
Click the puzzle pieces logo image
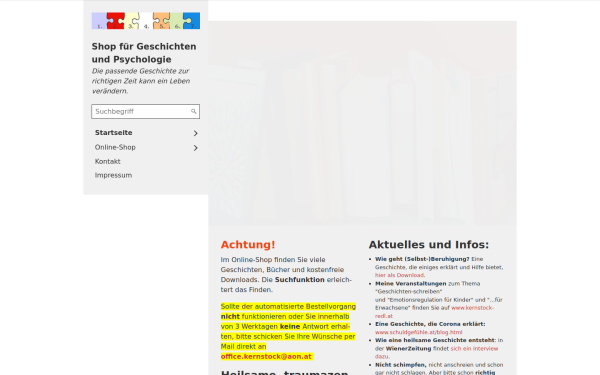coord(145,21)
